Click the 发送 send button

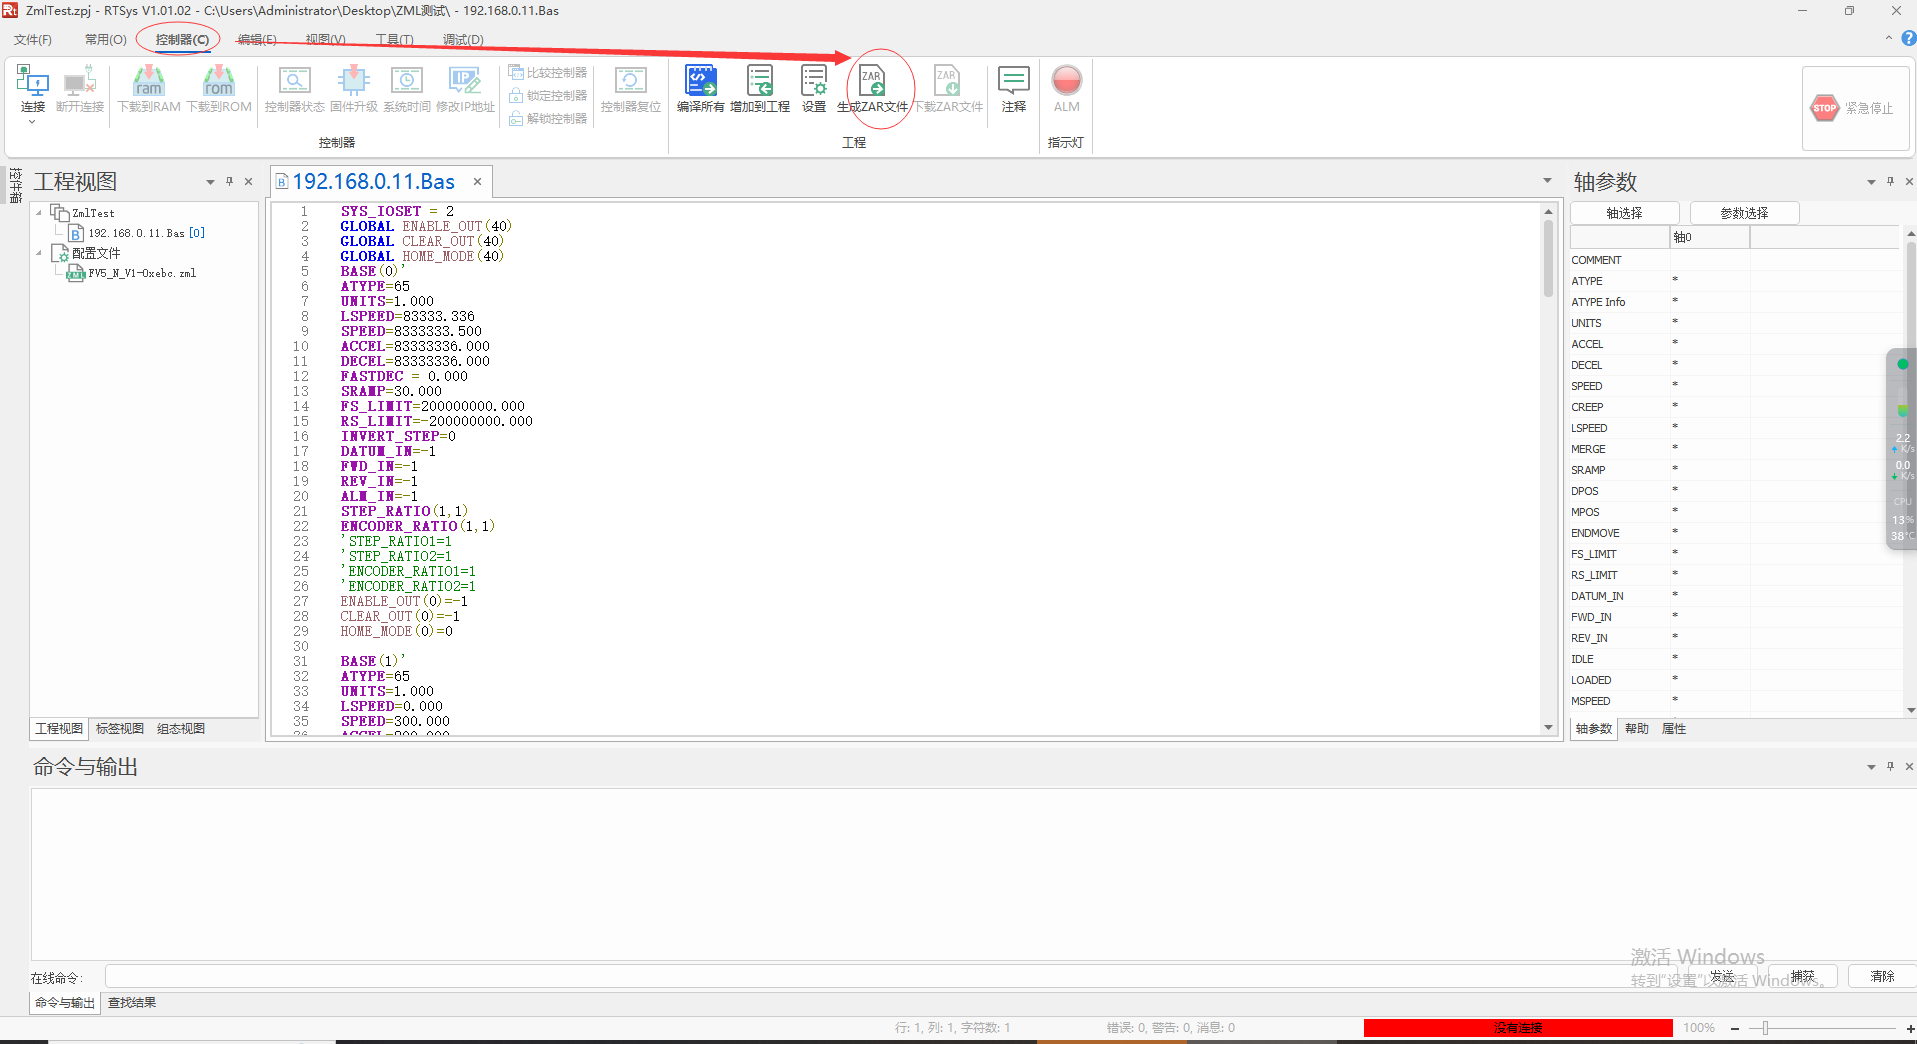point(1721,977)
